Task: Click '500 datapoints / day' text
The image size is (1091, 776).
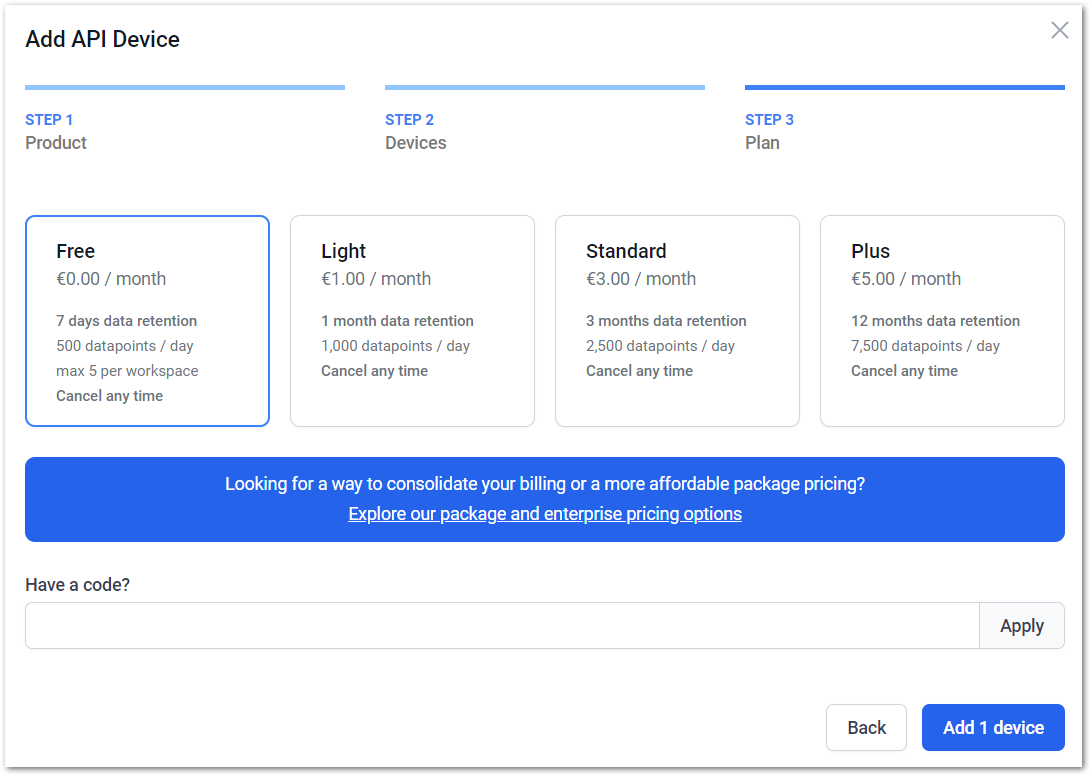Action: point(125,346)
